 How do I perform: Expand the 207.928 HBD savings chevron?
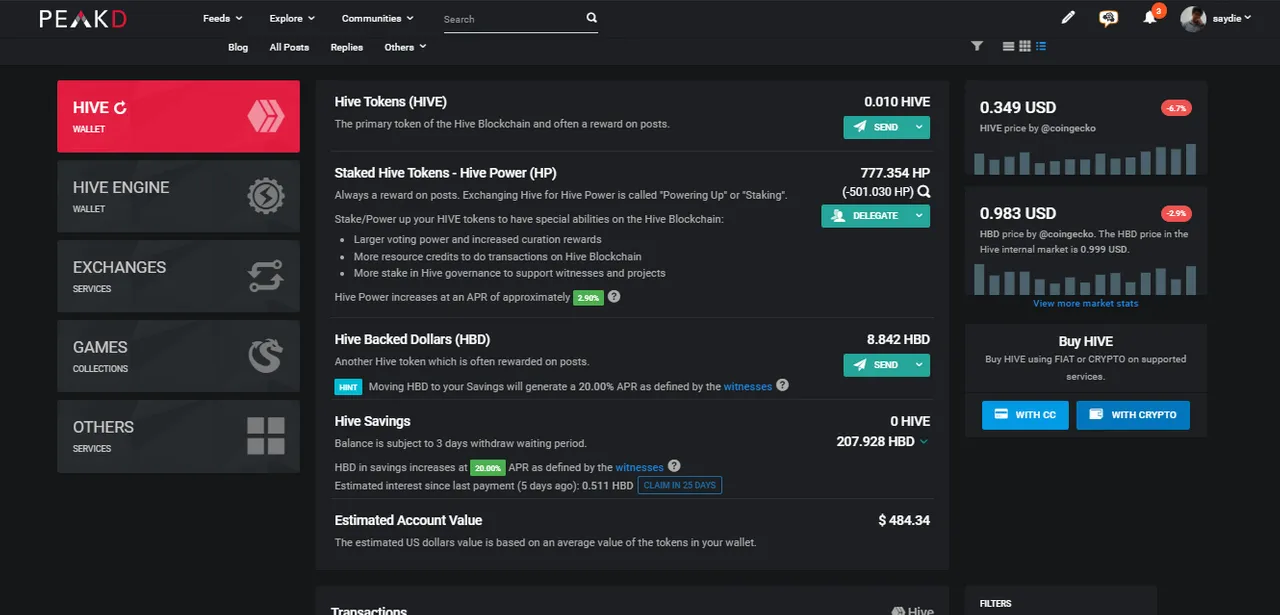point(923,441)
